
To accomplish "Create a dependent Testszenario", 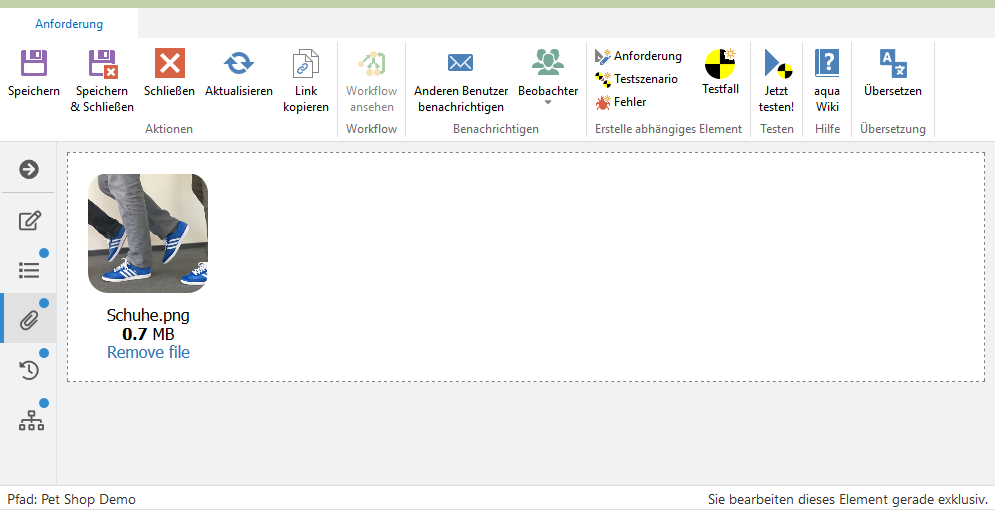I will pos(637,79).
